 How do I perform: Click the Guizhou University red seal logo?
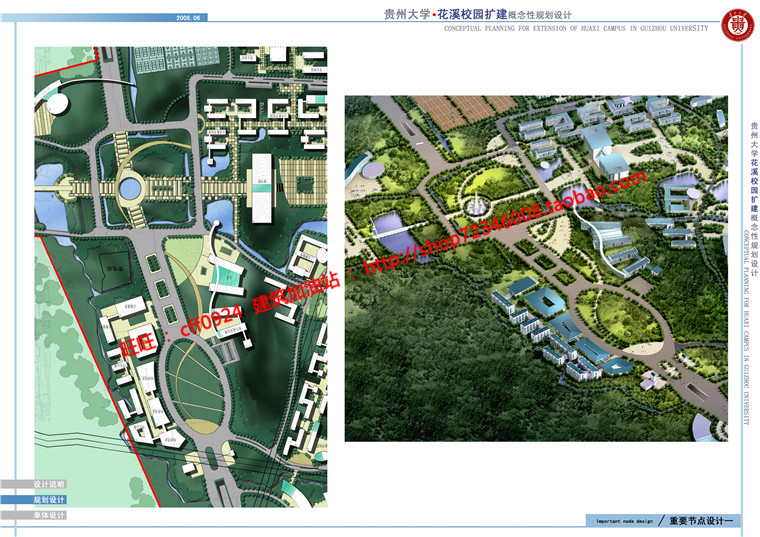pos(738,25)
